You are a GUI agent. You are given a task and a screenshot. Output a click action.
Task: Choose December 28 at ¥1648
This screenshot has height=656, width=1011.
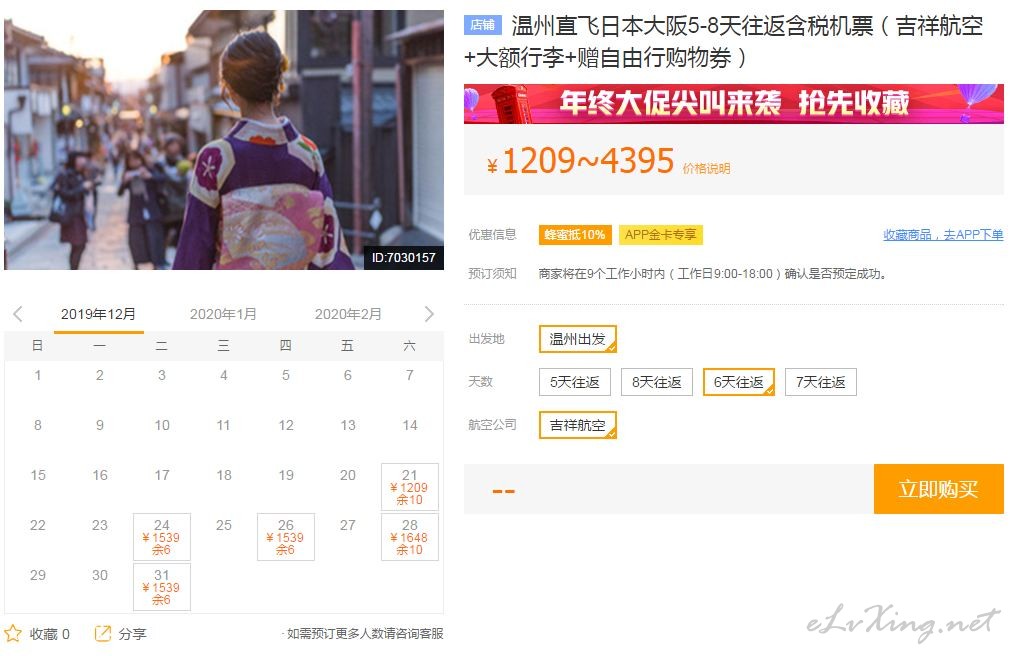[x=409, y=537]
